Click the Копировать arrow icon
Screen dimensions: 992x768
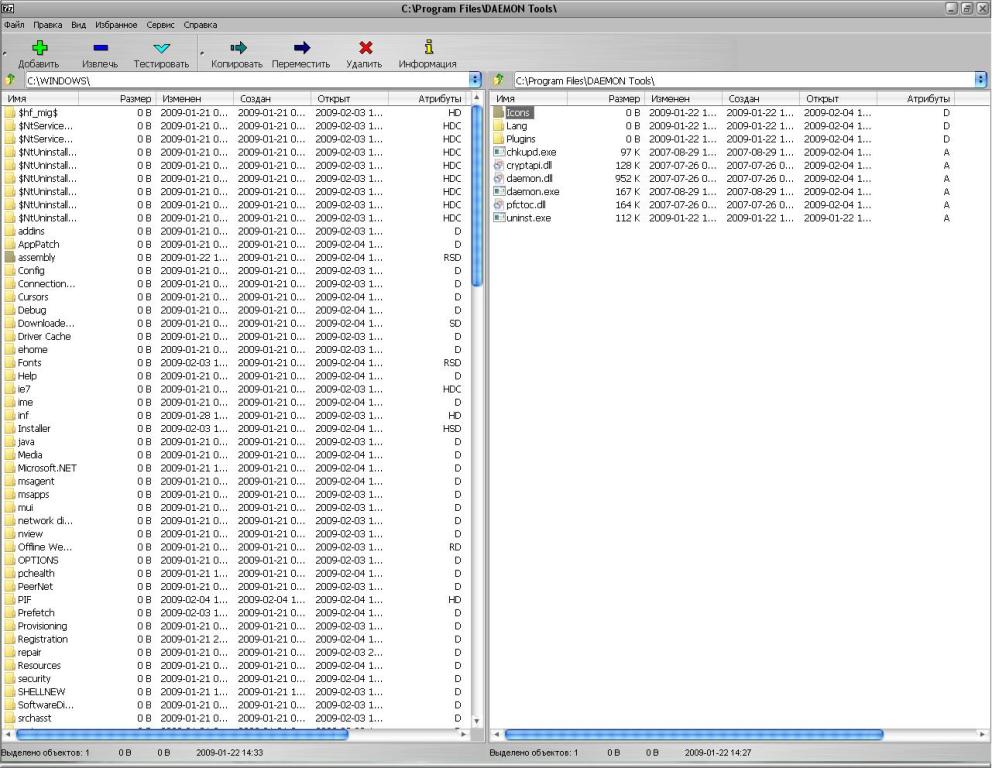239,47
